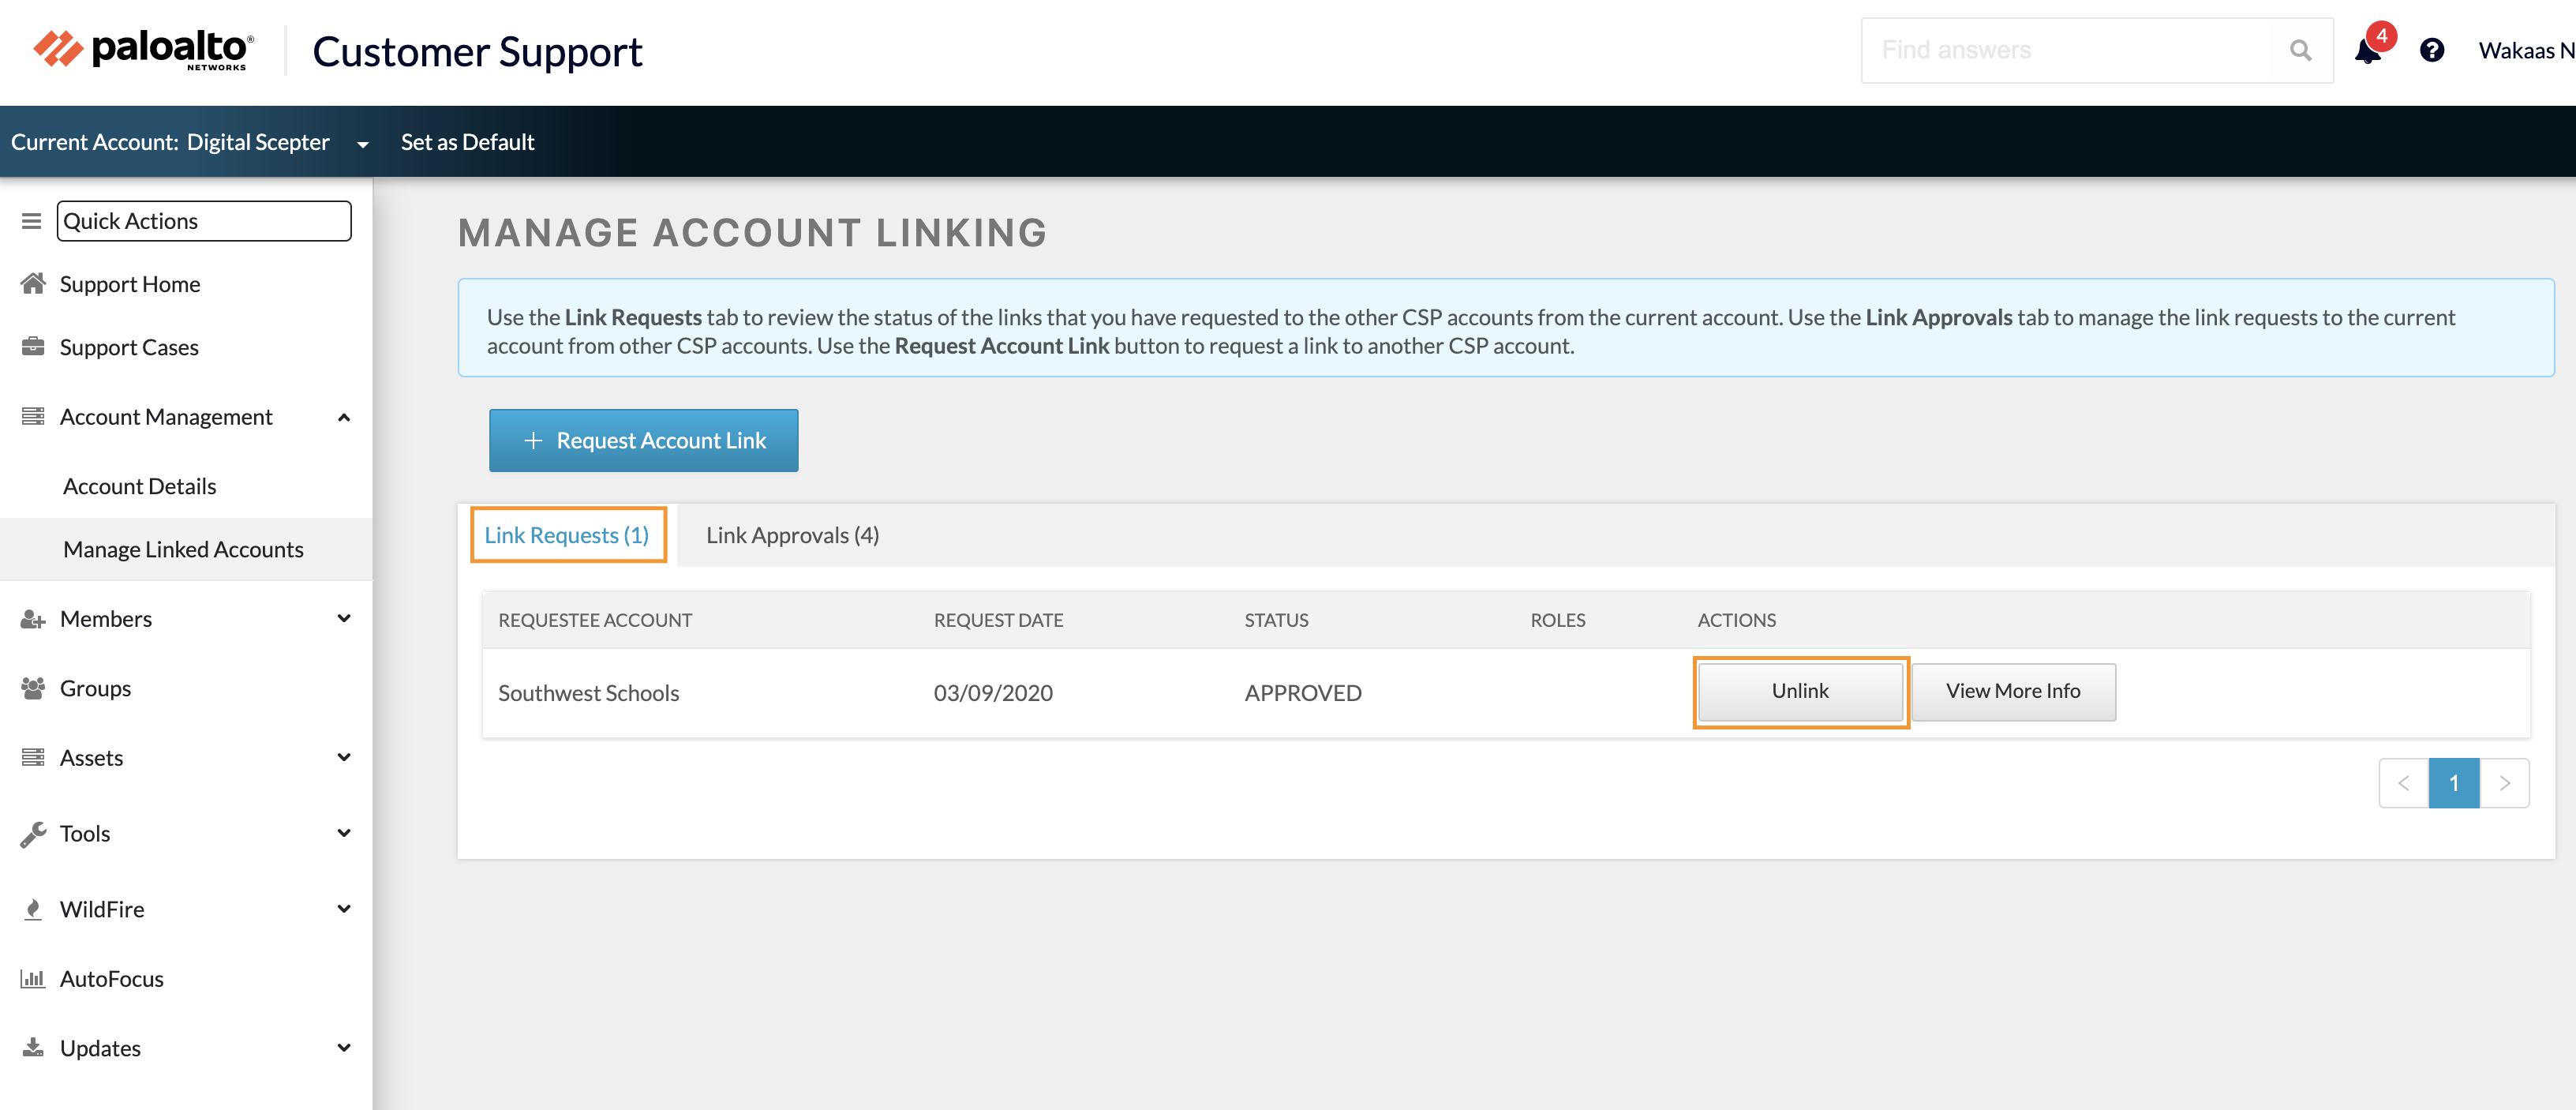Expand the Members section
2576x1110 pixels.
[x=345, y=618]
